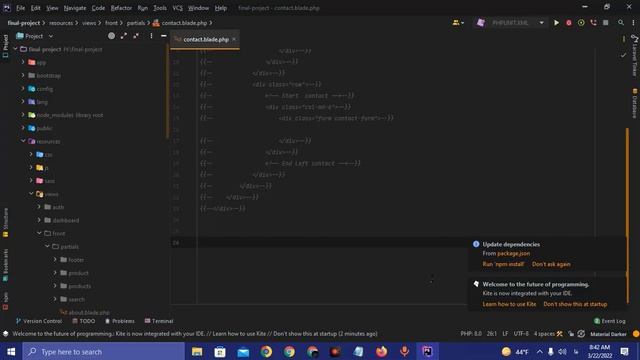Image resolution: width=640 pixels, height=360 pixels.
Task: Start listening for PHP debug connections phone icon
Action: pyautogui.click(x=593, y=23)
